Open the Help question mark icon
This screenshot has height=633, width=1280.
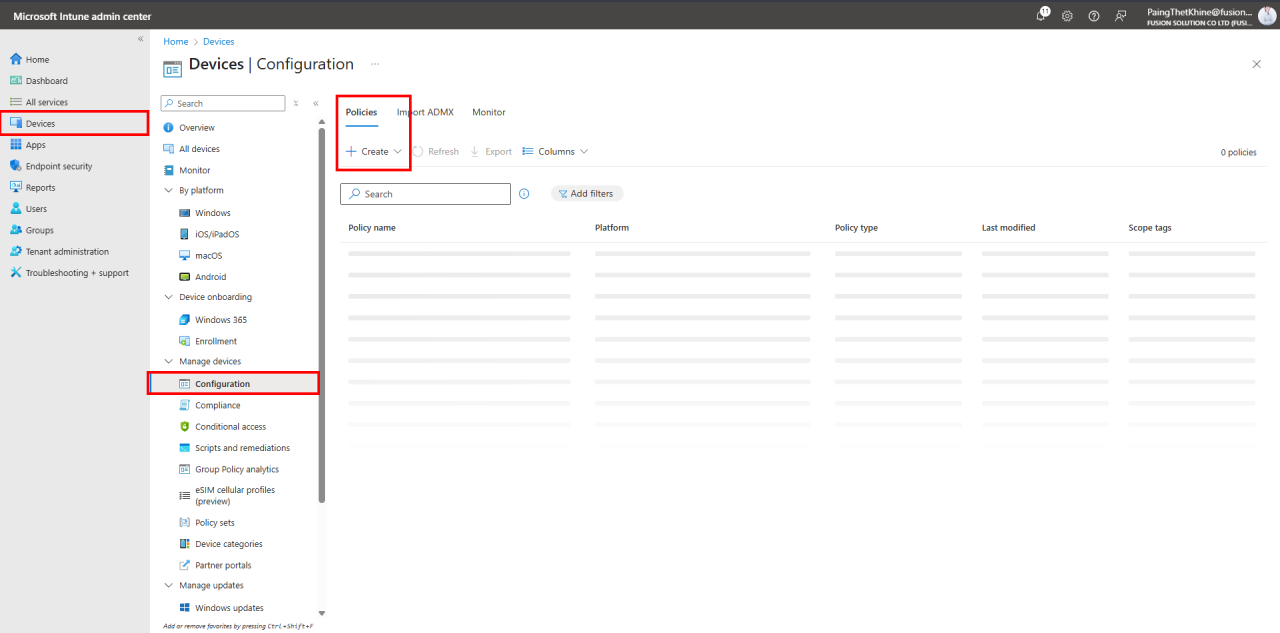click(1094, 15)
